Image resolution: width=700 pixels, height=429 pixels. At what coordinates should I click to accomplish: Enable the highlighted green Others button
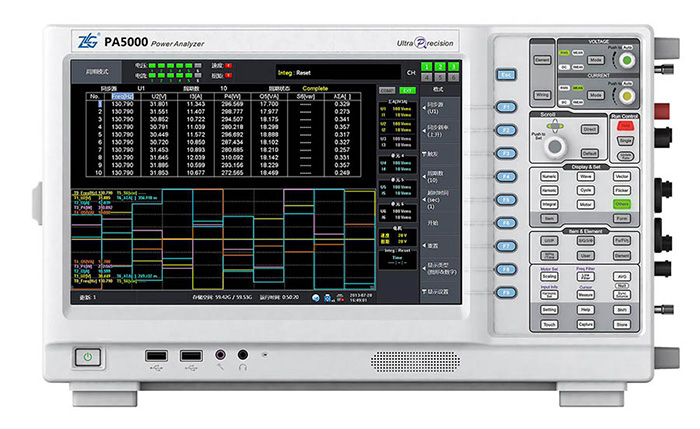coord(622,204)
